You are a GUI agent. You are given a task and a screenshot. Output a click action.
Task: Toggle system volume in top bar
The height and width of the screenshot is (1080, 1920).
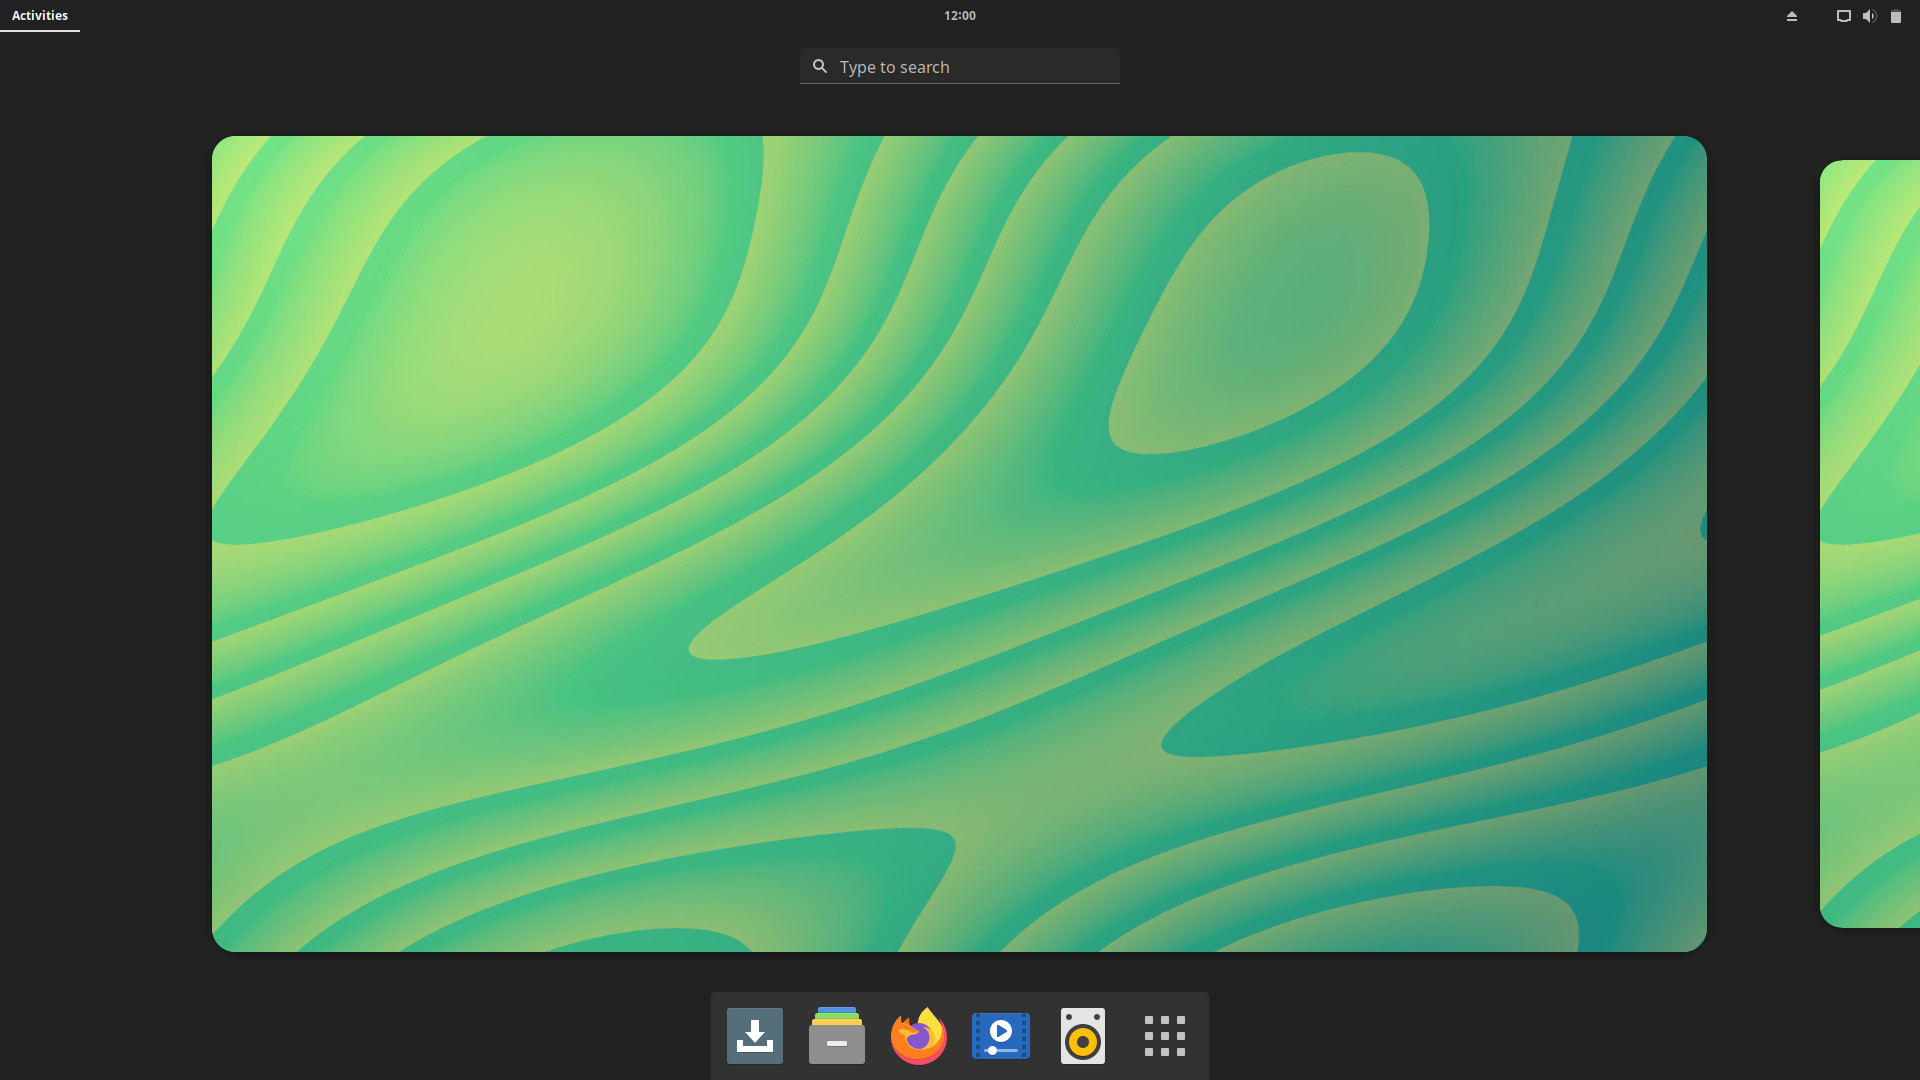[1870, 15]
